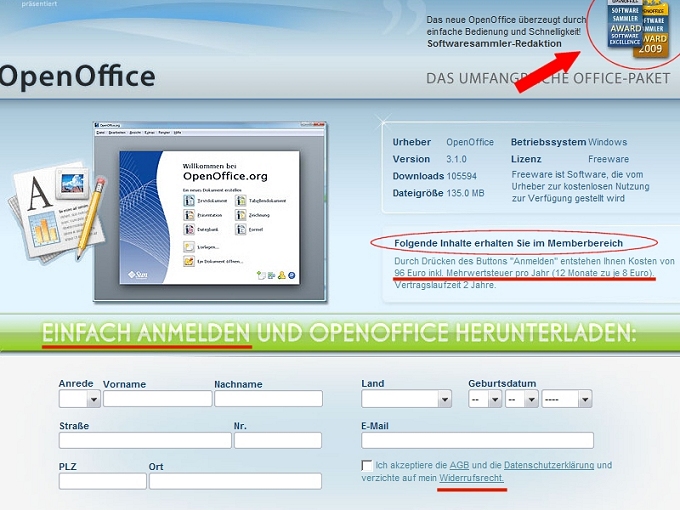The height and width of the screenshot is (510, 680).
Task: Click the Ort input field
Action: coord(235,481)
